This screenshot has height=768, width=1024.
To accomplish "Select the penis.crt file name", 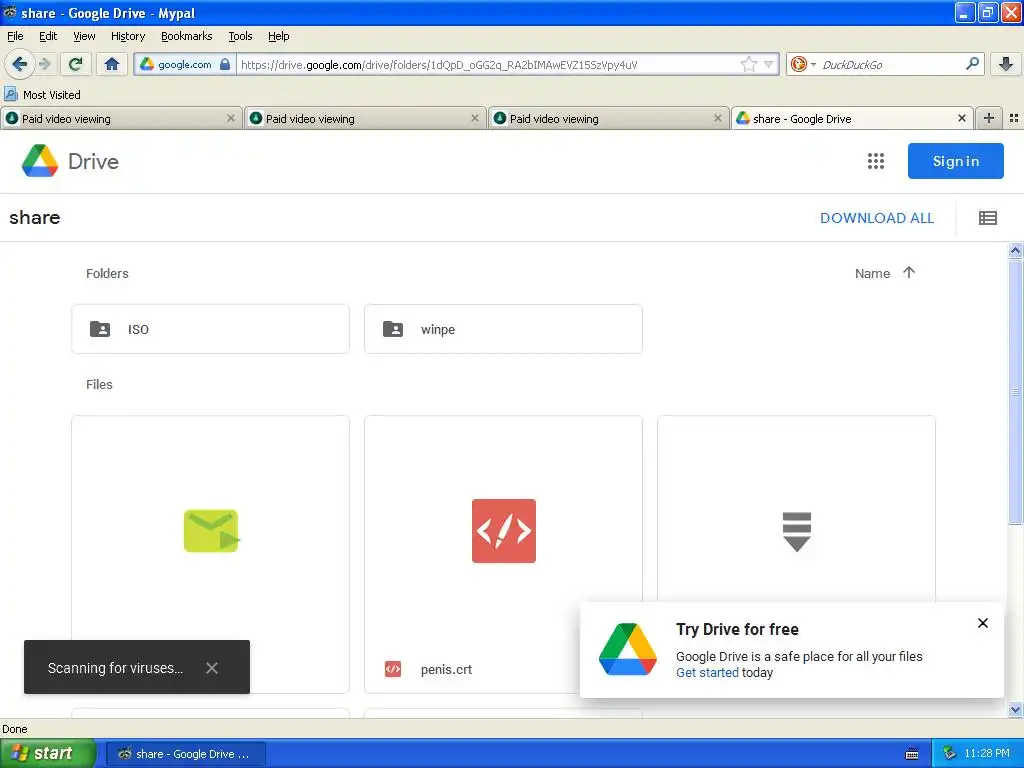I will [x=446, y=669].
